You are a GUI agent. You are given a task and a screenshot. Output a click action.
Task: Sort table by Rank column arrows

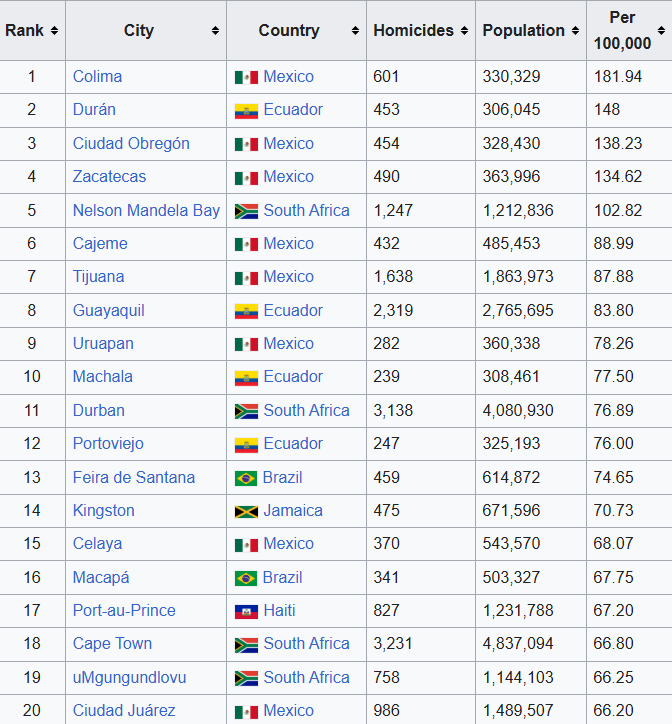[x=54, y=30]
